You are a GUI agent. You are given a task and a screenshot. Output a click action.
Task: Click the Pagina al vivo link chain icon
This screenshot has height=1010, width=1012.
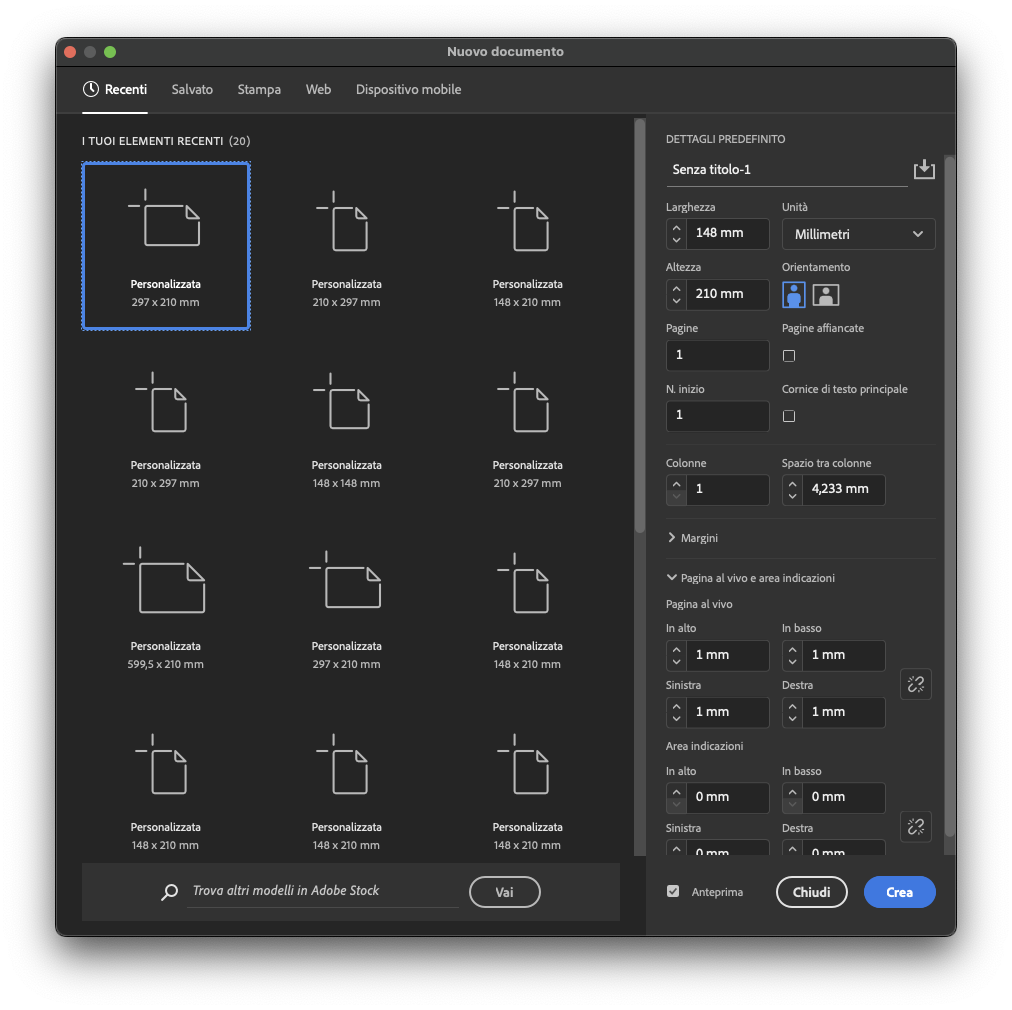[915, 684]
